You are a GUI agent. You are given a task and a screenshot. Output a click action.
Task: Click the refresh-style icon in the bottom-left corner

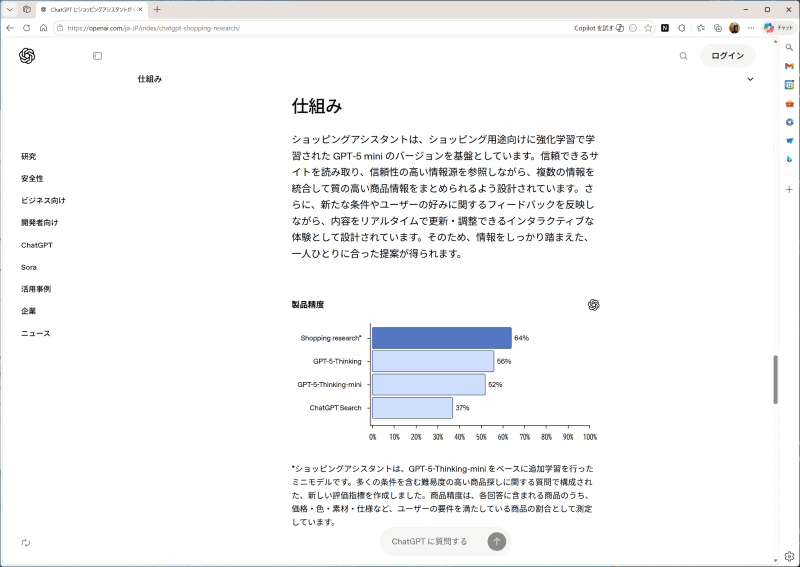(x=26, y=543)
